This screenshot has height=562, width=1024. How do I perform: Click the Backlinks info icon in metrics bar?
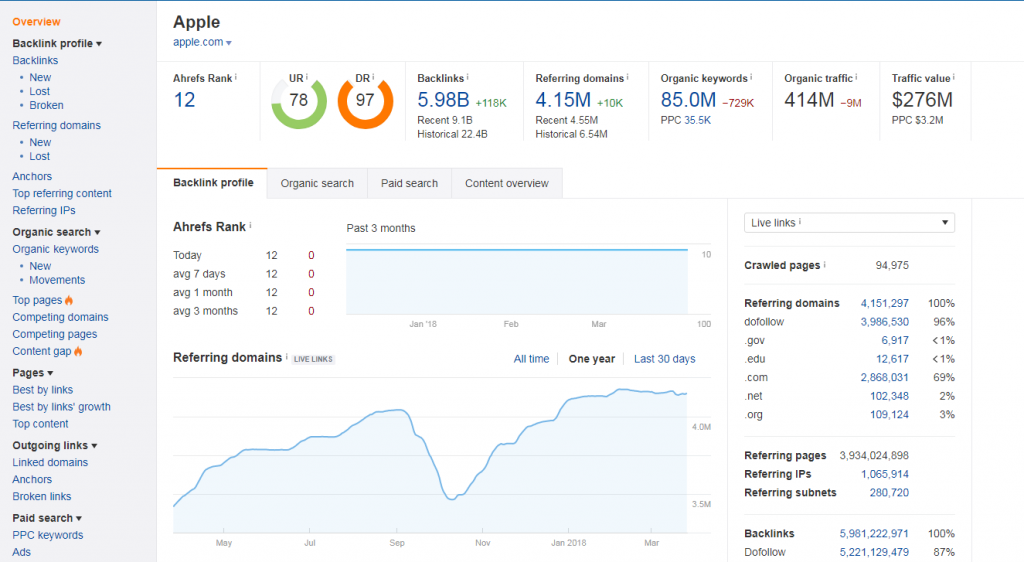coord(468,77)
